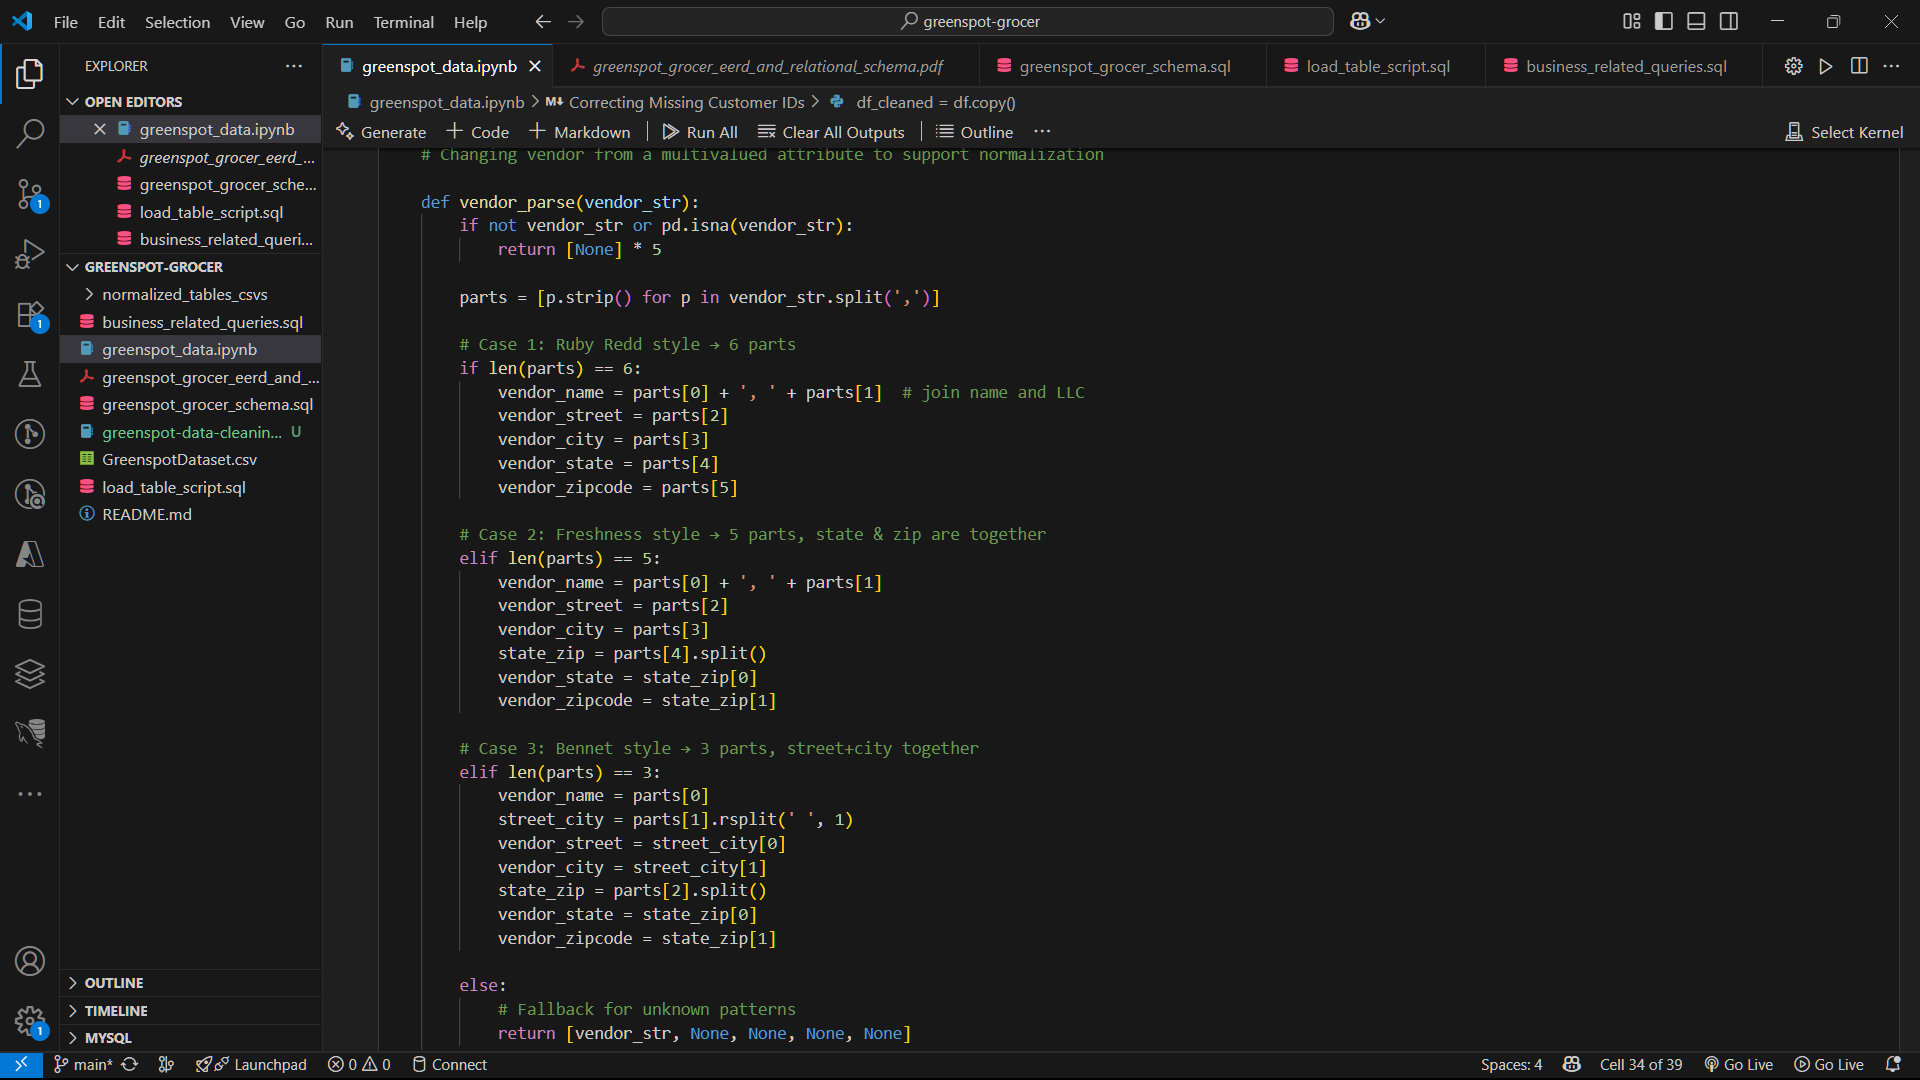Click Copilot status icon in status bar
This screenshot has width=1920, height=1080.
1572,1065
